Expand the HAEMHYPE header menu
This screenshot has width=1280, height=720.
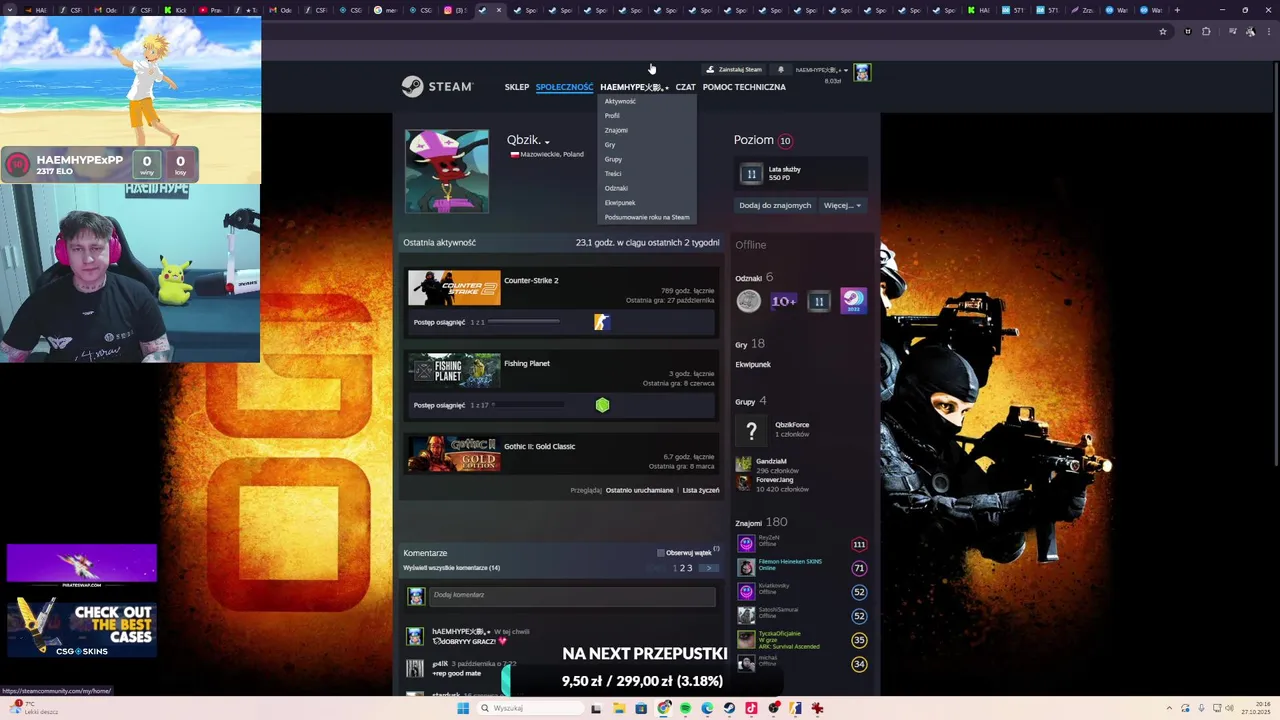point(634,87)
